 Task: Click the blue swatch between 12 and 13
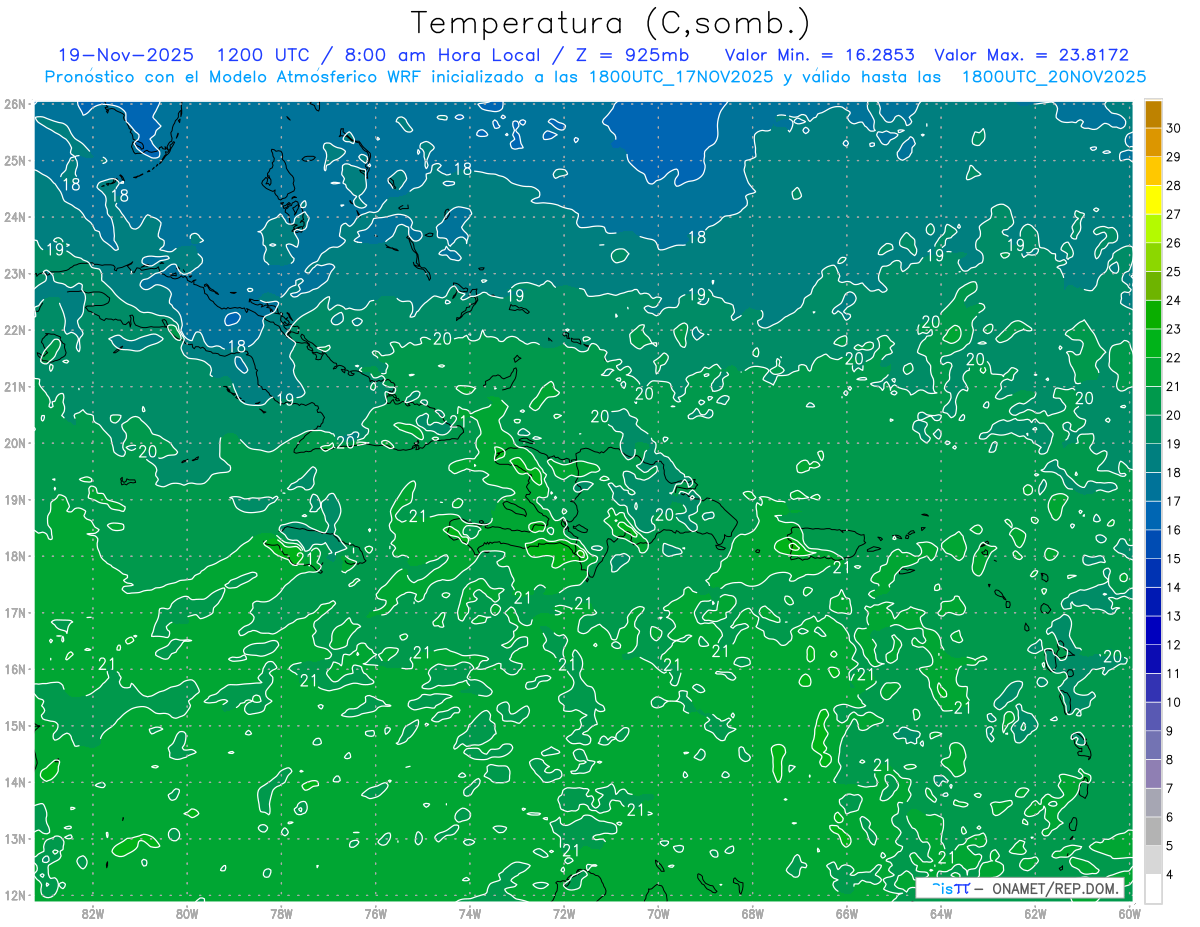click(x=1153, y=630)
